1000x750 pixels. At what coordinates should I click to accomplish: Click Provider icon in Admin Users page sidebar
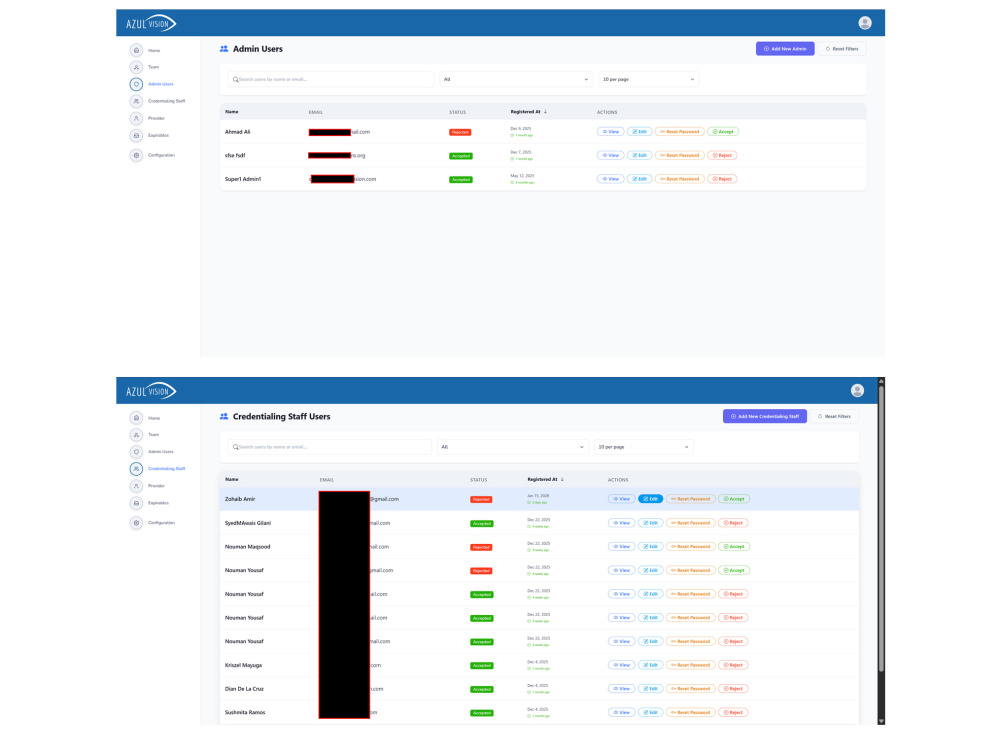pyautogui.click(x=136, y=119)
